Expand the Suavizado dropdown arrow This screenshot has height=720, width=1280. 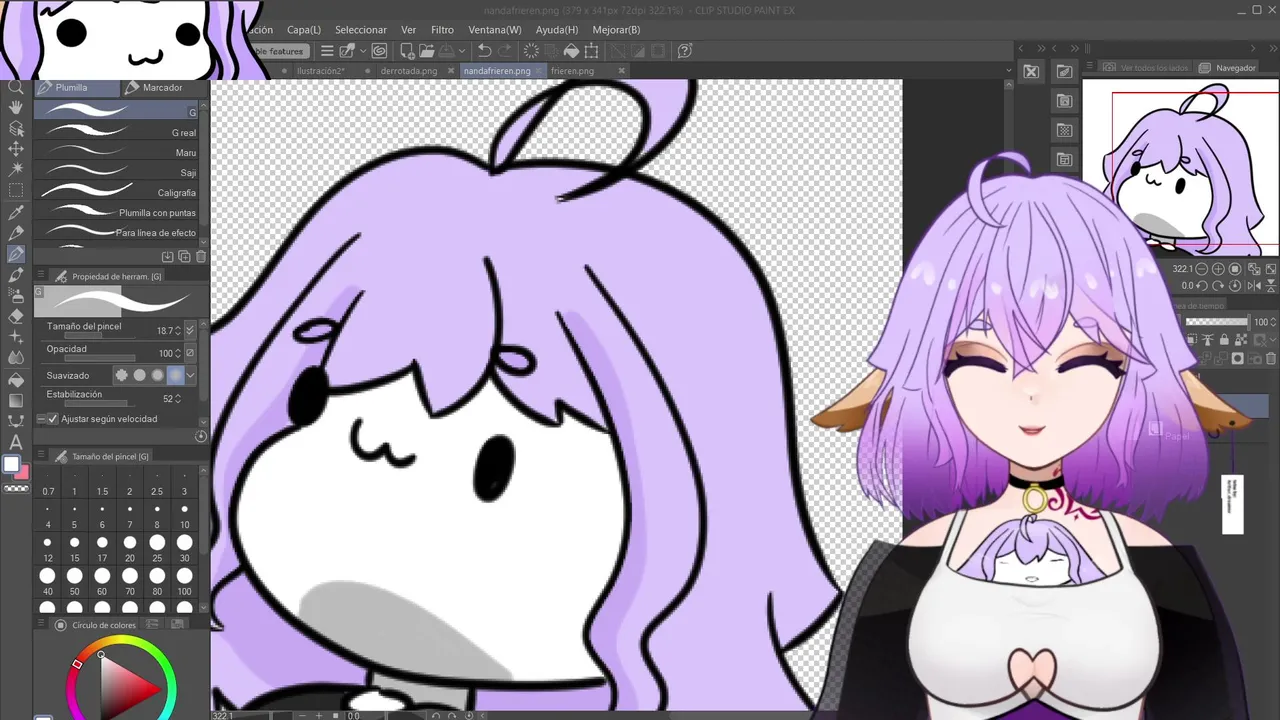tap(190, 375)
